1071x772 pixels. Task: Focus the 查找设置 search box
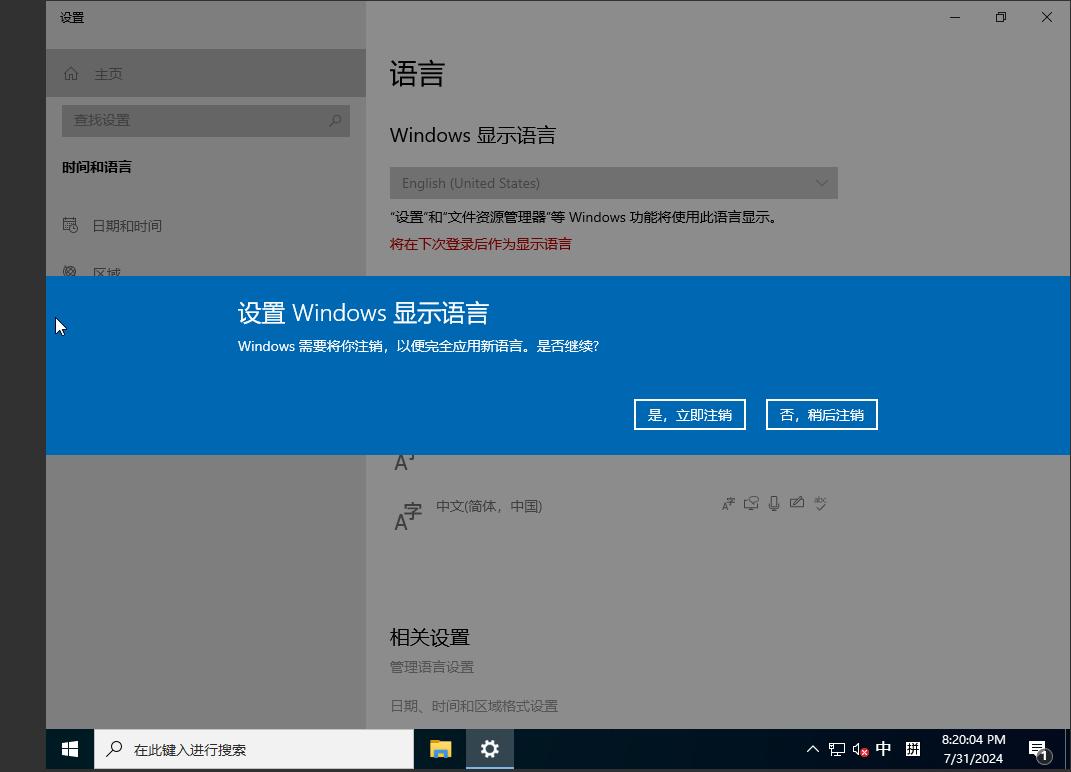[206, 120]
